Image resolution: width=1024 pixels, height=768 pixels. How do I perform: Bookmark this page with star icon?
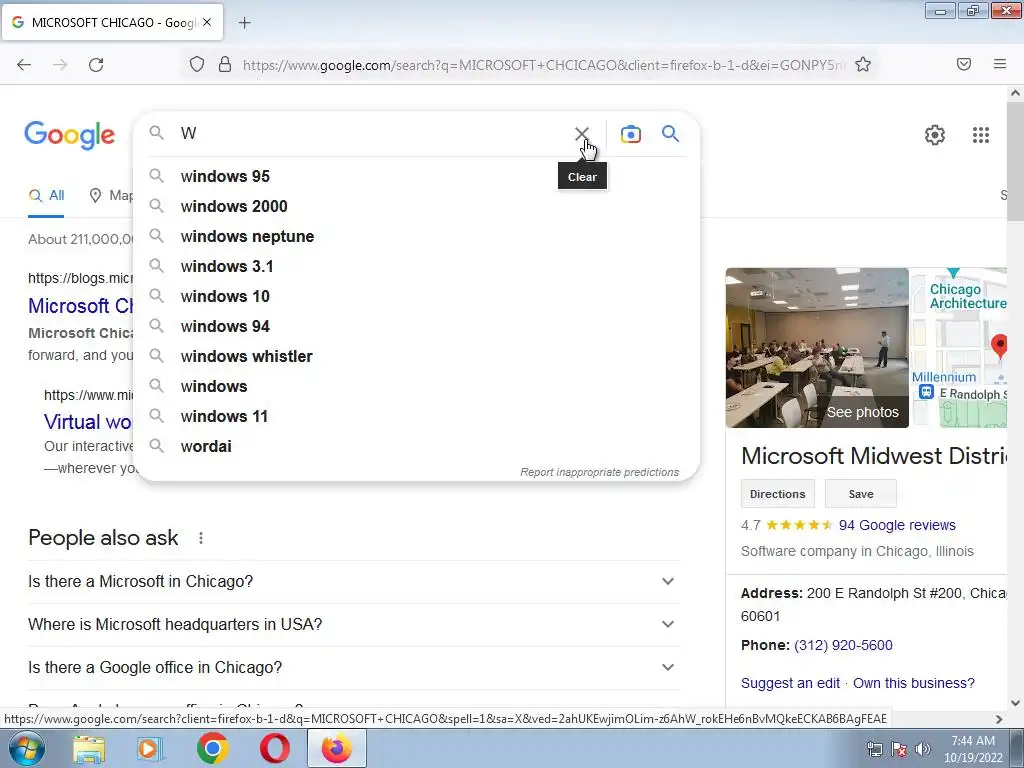(863, 64)
